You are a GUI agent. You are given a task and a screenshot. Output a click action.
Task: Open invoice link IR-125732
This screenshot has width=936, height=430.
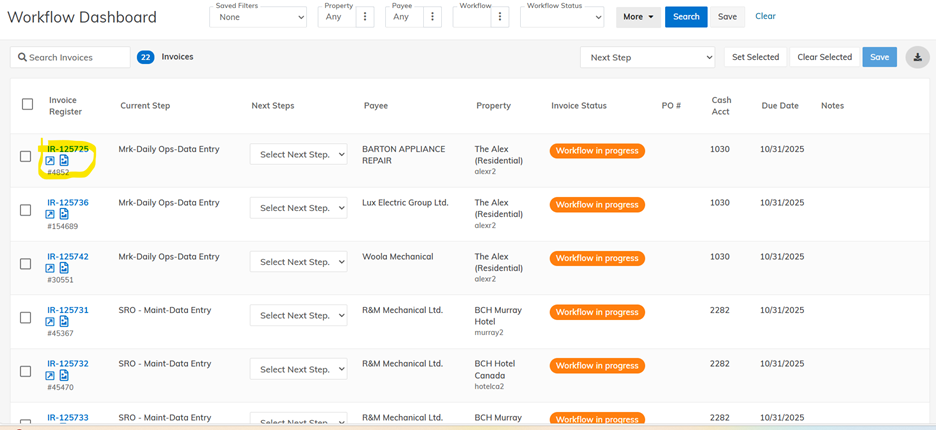tap(68, 364)
